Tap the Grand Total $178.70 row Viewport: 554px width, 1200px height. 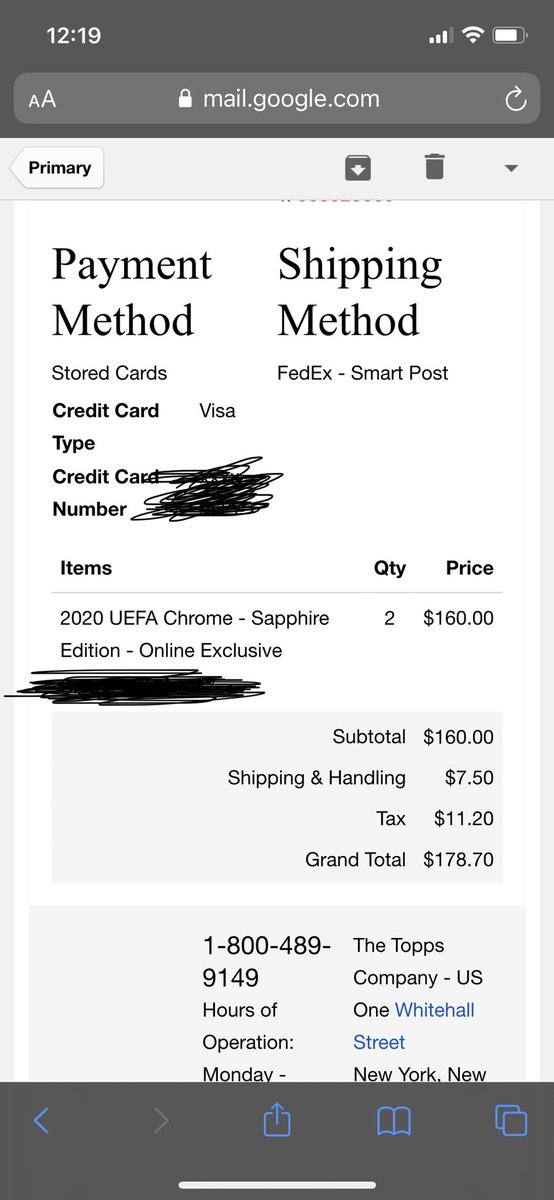pos(277,859)
